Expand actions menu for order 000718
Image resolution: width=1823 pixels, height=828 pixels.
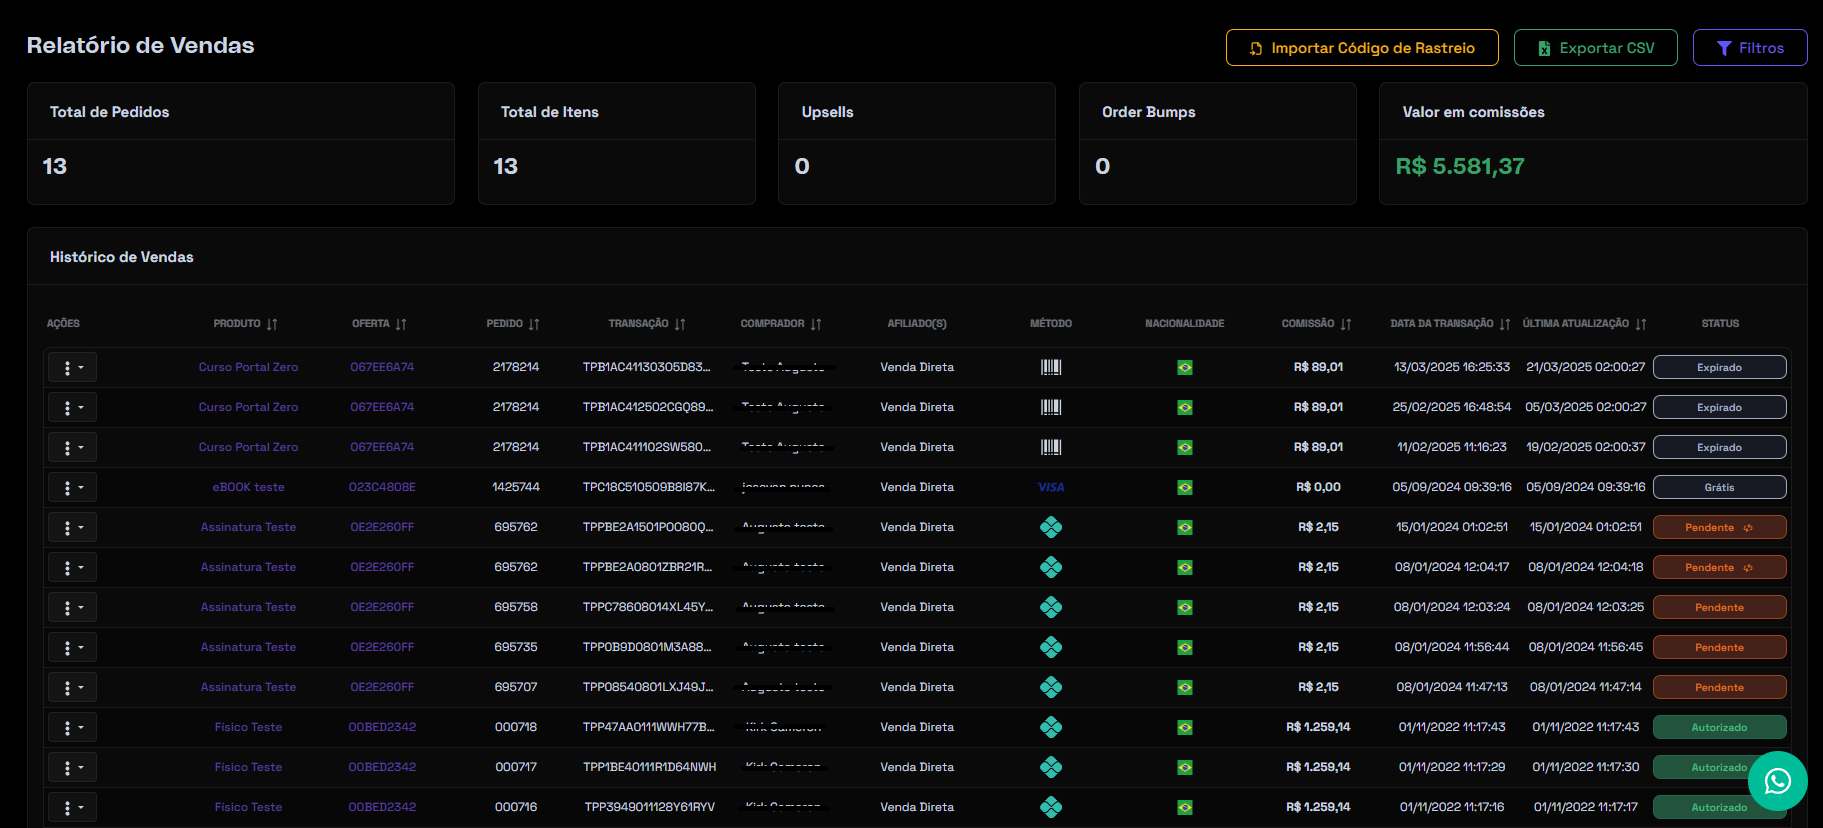point(72,728)
